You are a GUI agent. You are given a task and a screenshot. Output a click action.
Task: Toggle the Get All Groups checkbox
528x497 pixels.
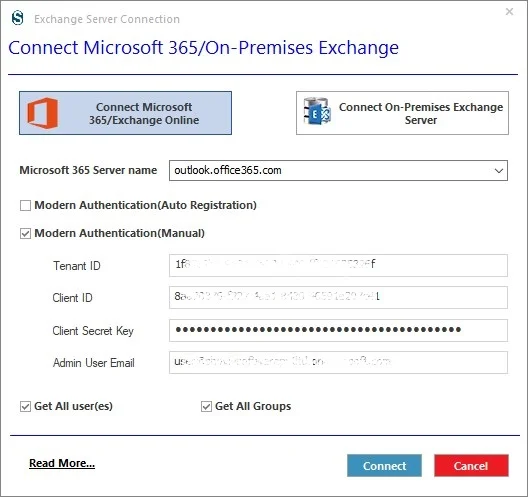click(206, 406)
